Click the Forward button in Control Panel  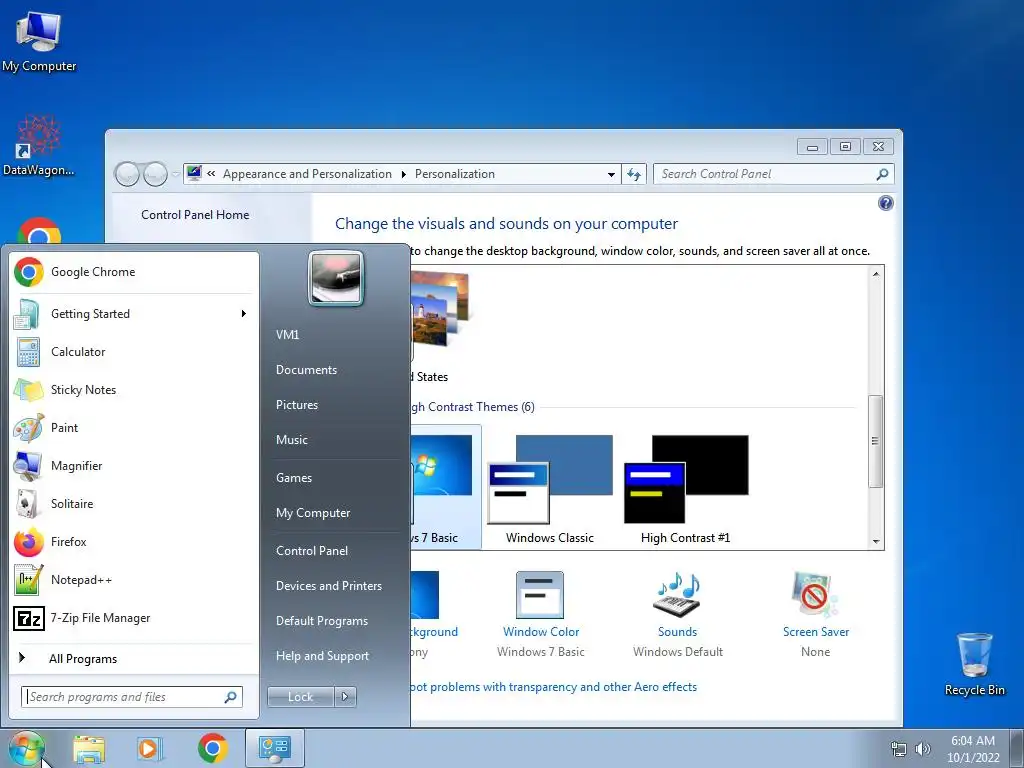(x=155, y=174)
